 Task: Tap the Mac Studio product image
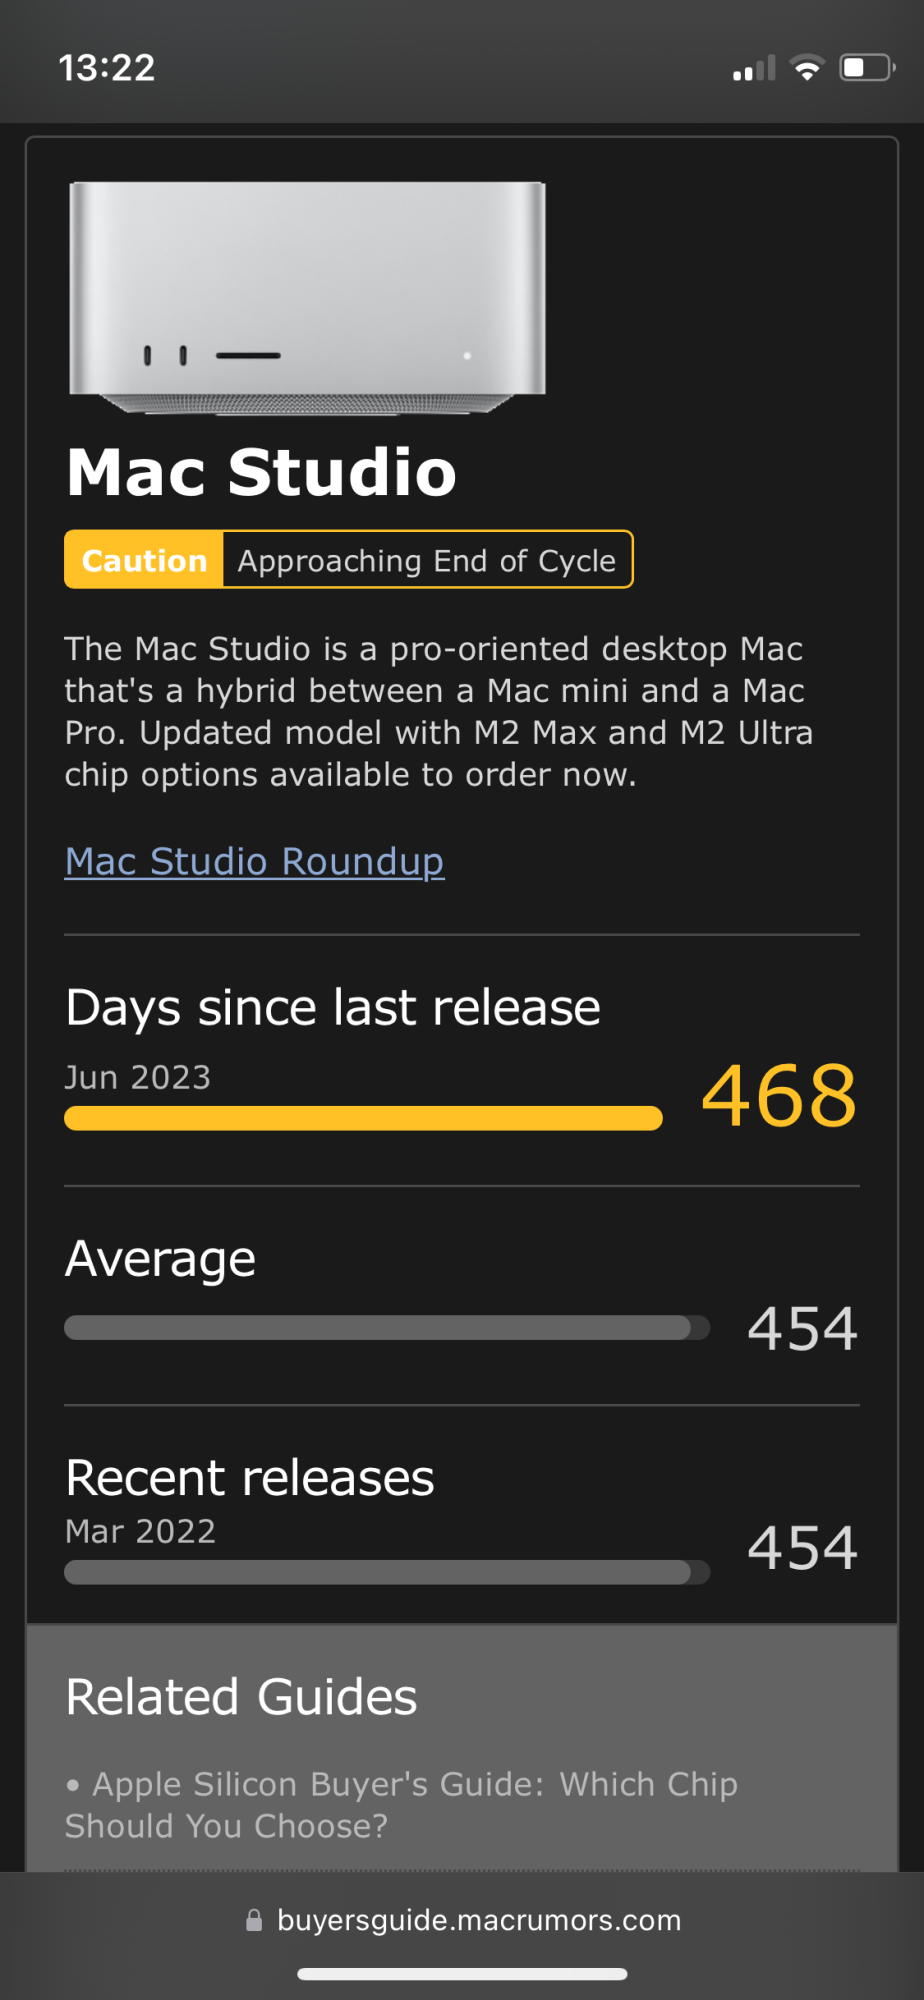coord(307,296)
